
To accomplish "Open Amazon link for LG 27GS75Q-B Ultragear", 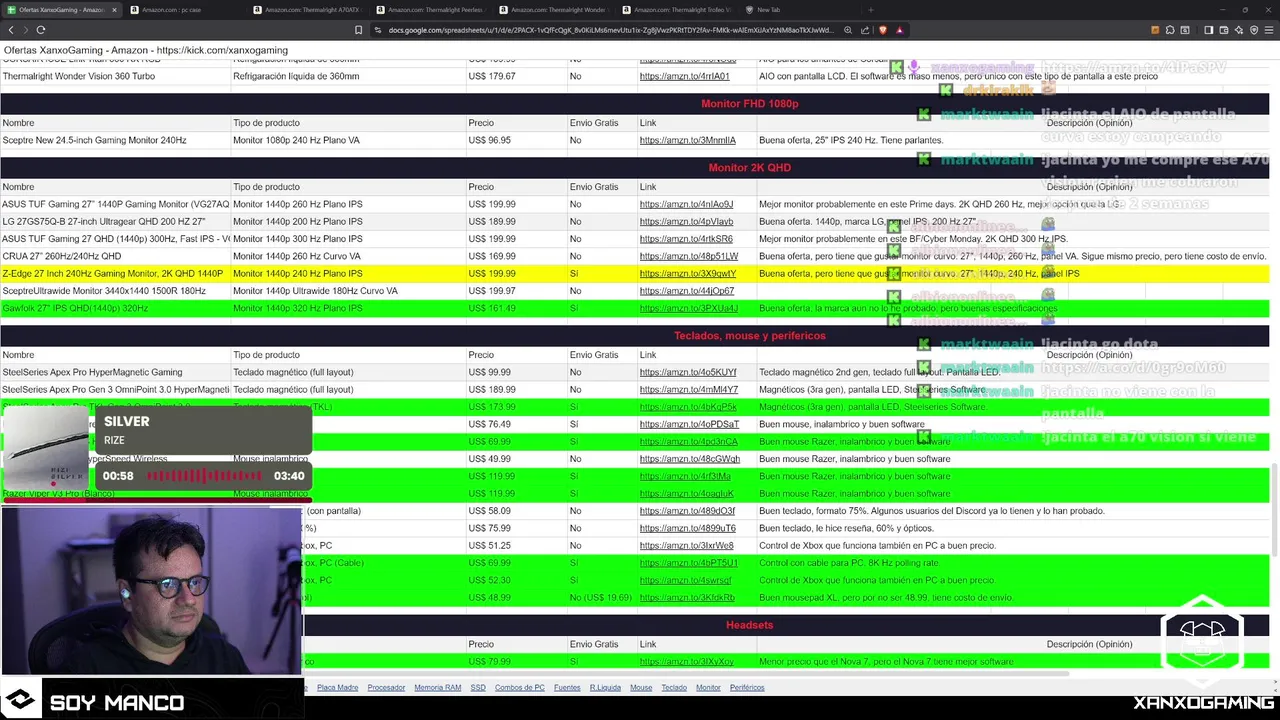I will click(x=686, y=222).
